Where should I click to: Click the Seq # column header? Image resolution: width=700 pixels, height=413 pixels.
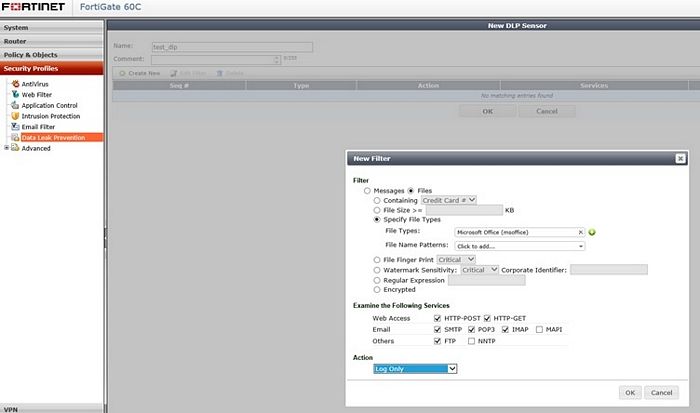coord(179,85)
